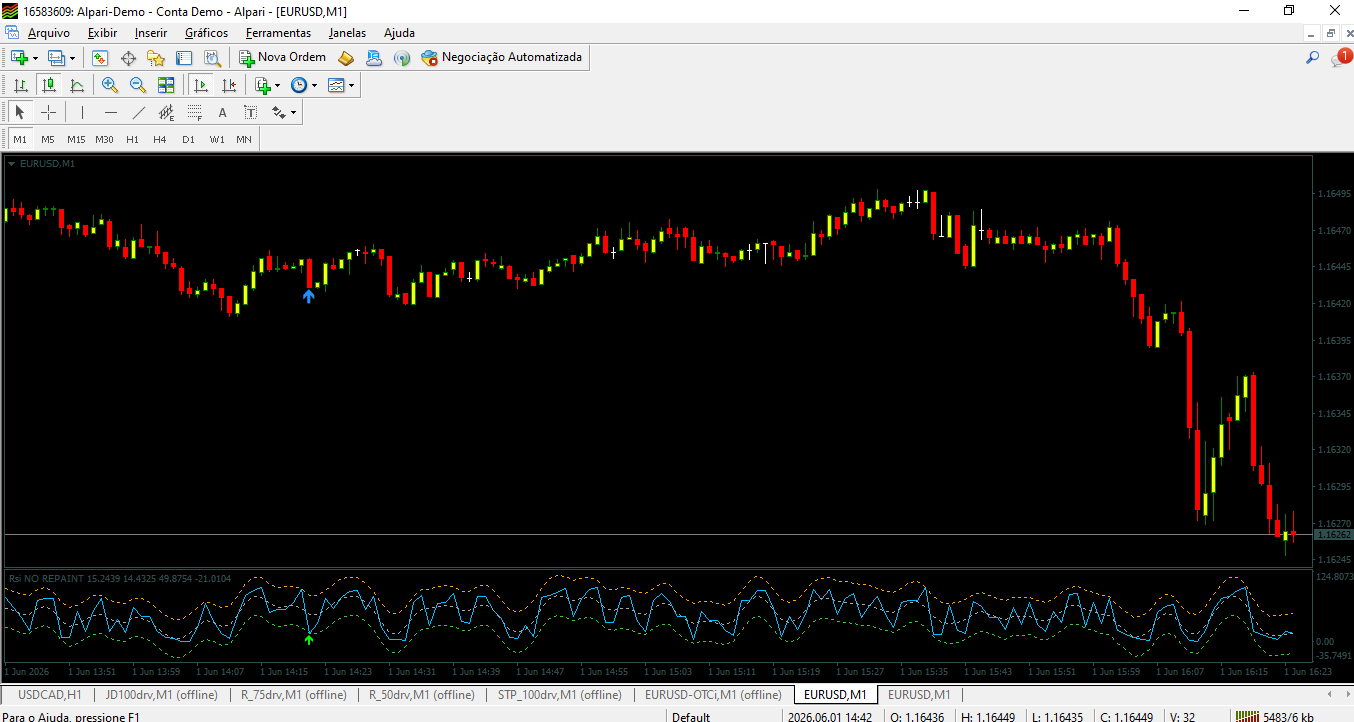
Task: Open the Market Watch panel icon
Action: click(100, 58)
